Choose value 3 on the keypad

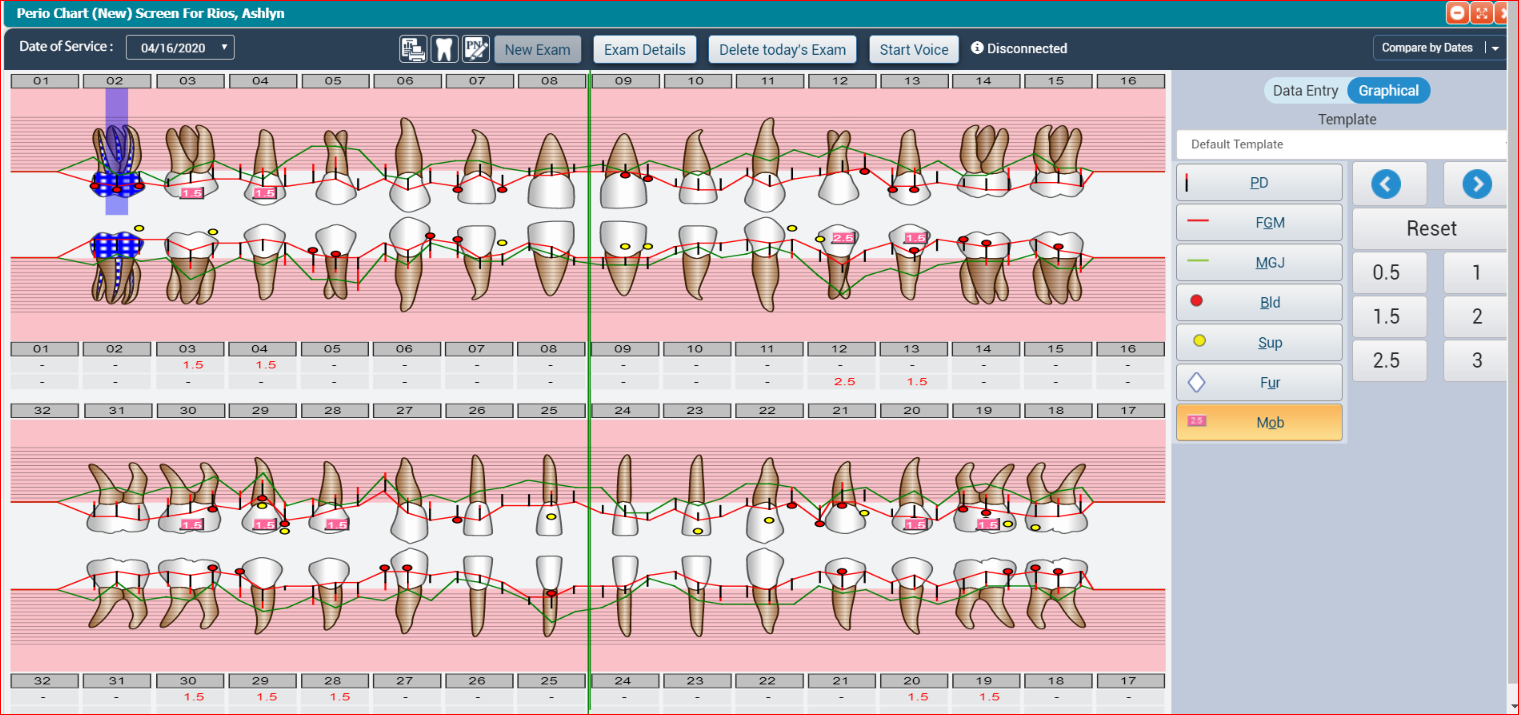tap(1476, 361)
